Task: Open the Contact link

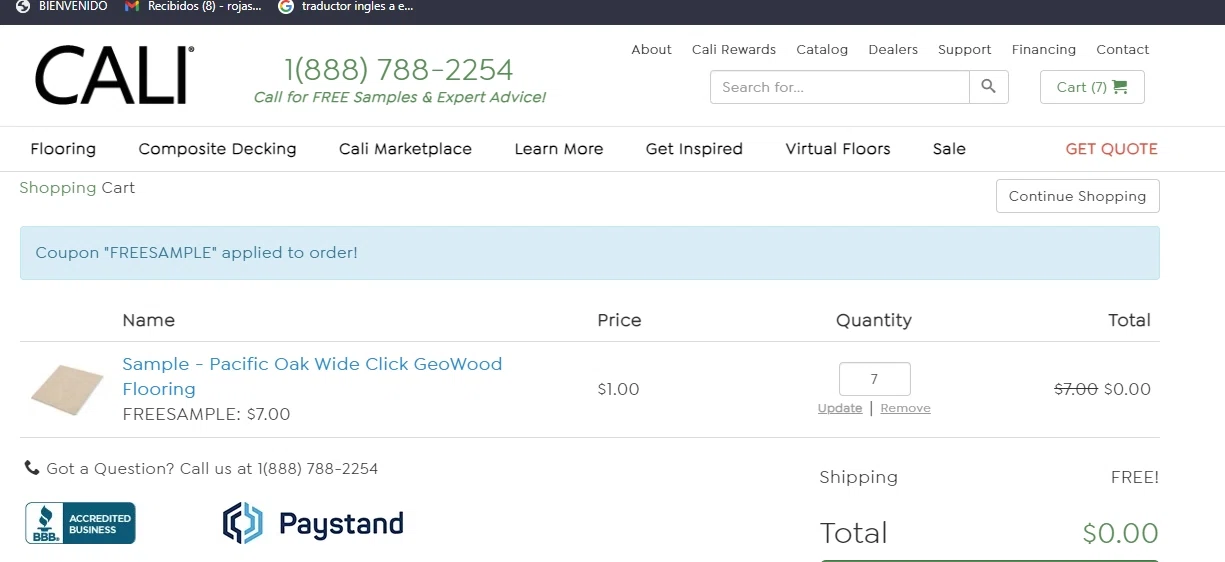Action: pos(1123,49)
